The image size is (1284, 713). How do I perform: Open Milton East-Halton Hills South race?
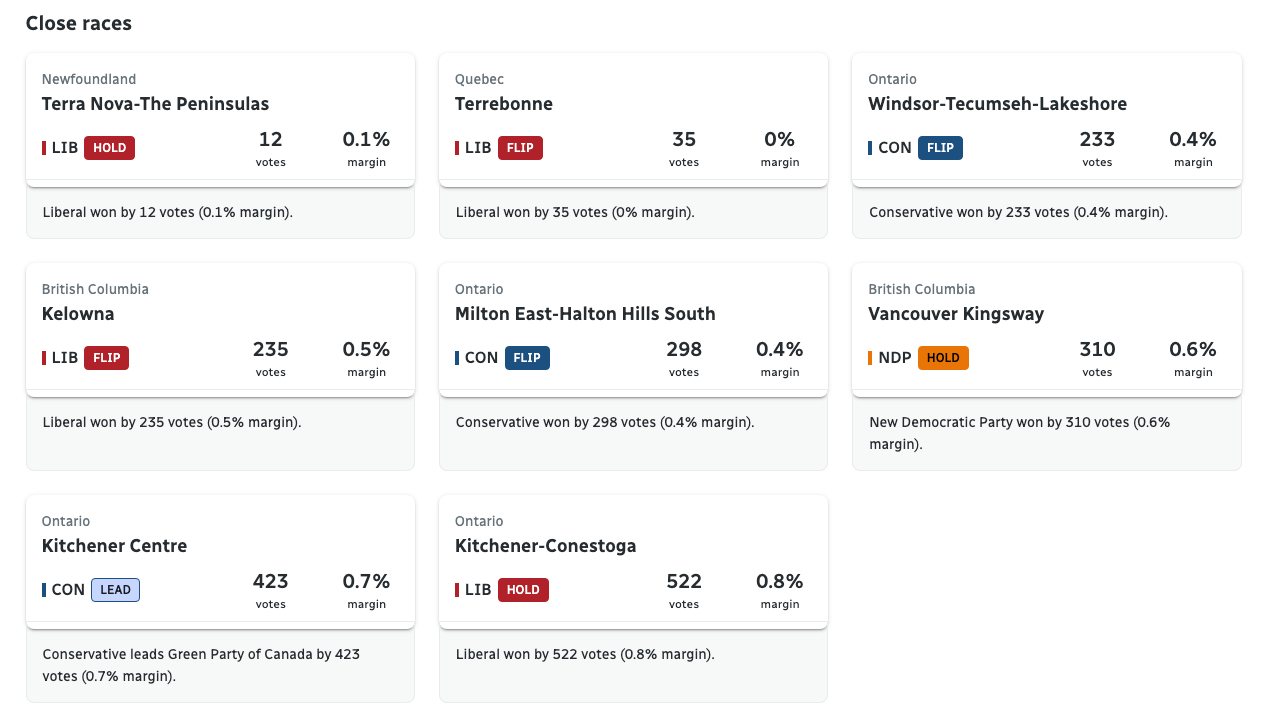585,314
